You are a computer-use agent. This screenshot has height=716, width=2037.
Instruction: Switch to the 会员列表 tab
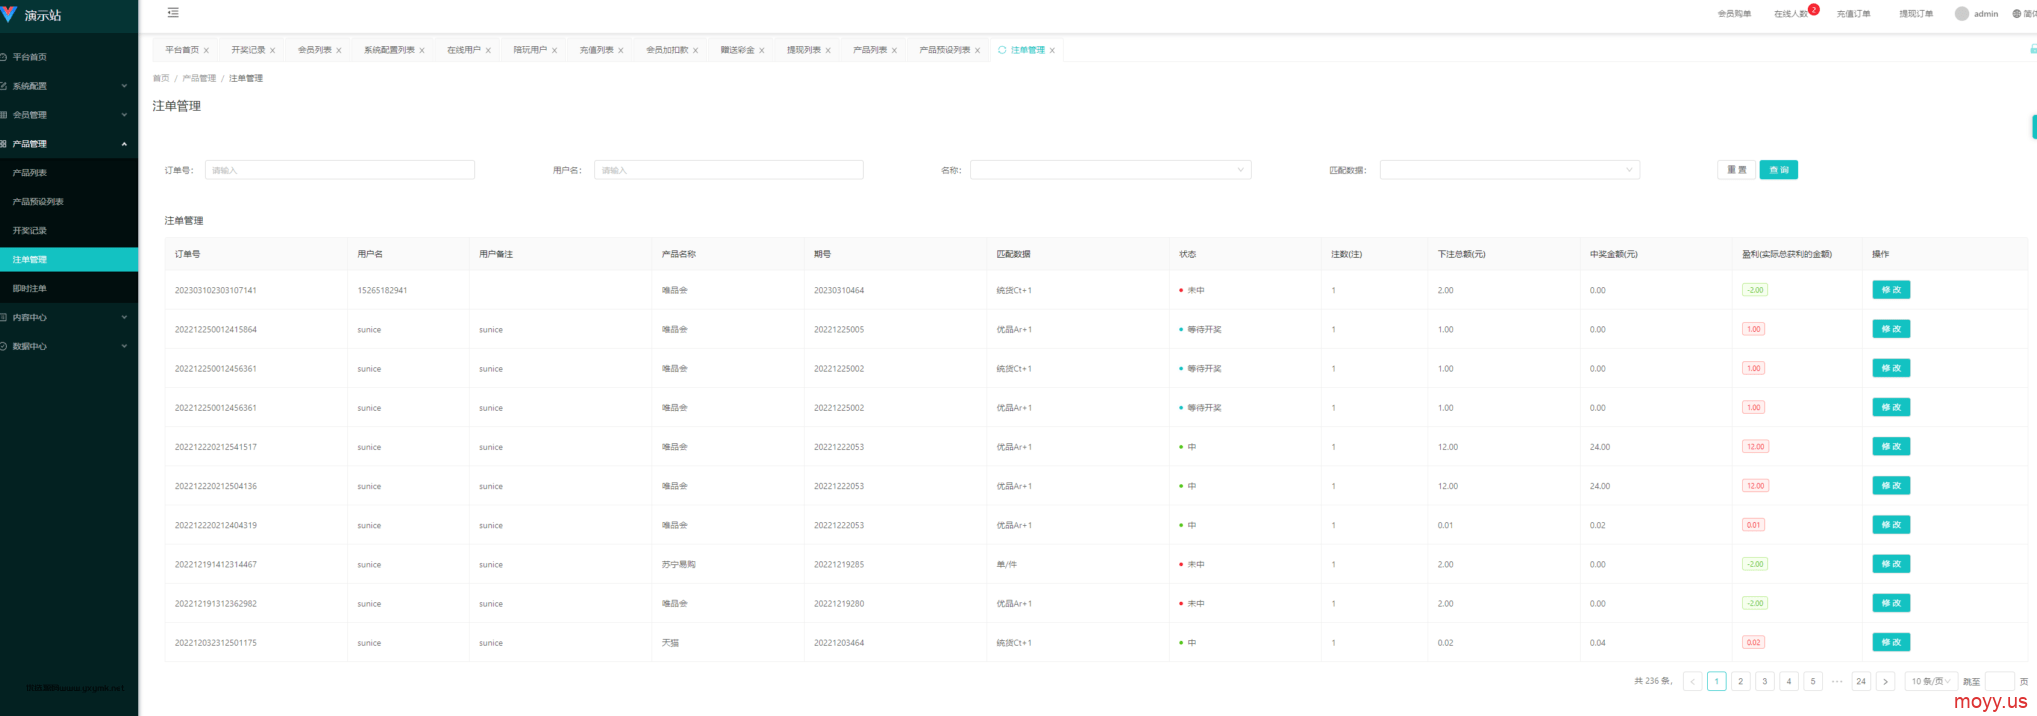click(x=314, y=50)
